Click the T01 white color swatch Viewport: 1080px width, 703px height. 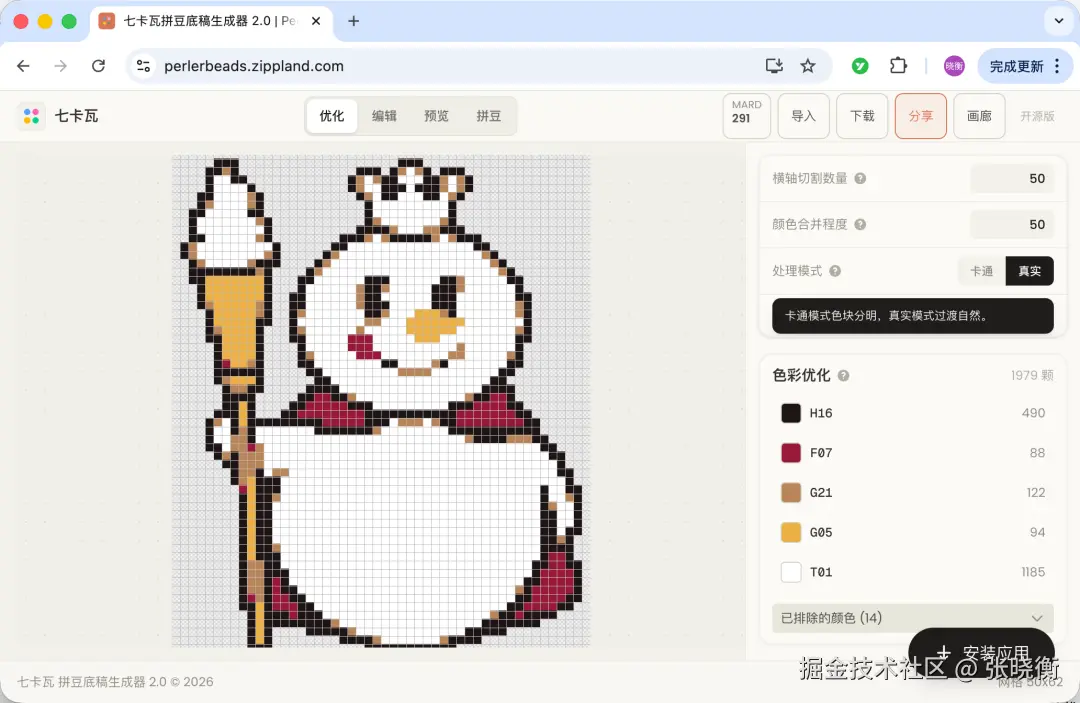791,572
